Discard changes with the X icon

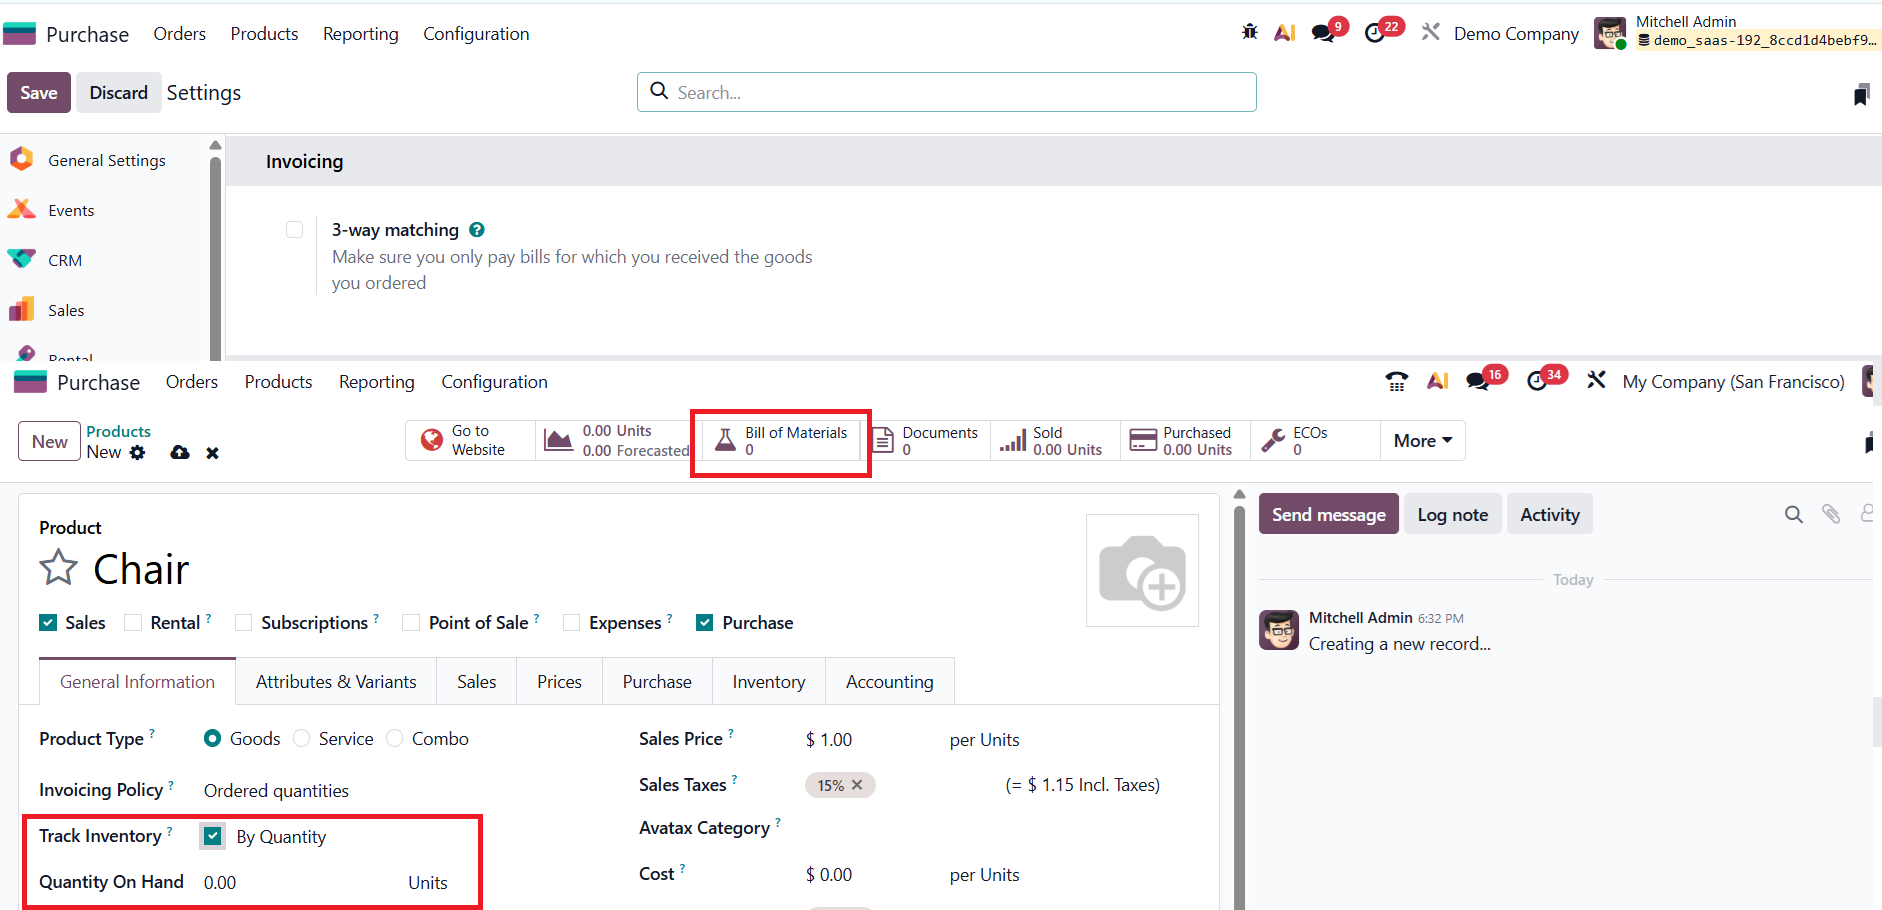coord(212,453)
